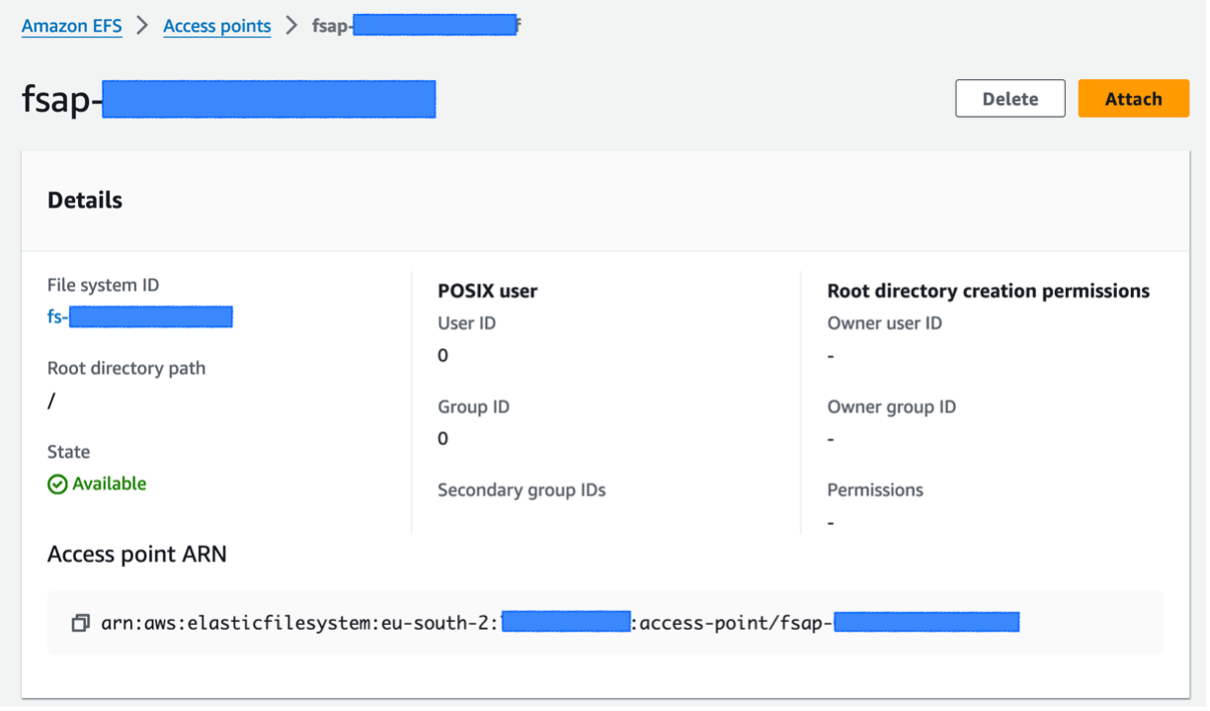
Task: Click the Permissions label
Action: coord(875,490)
